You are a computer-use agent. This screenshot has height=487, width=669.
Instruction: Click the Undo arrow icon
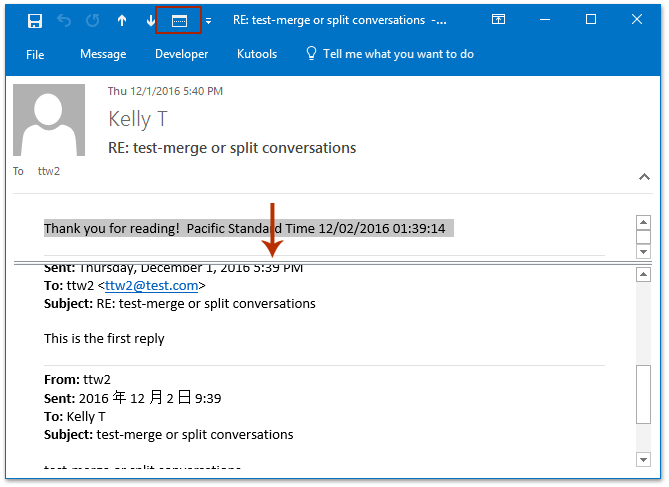[x=65, y=20]
